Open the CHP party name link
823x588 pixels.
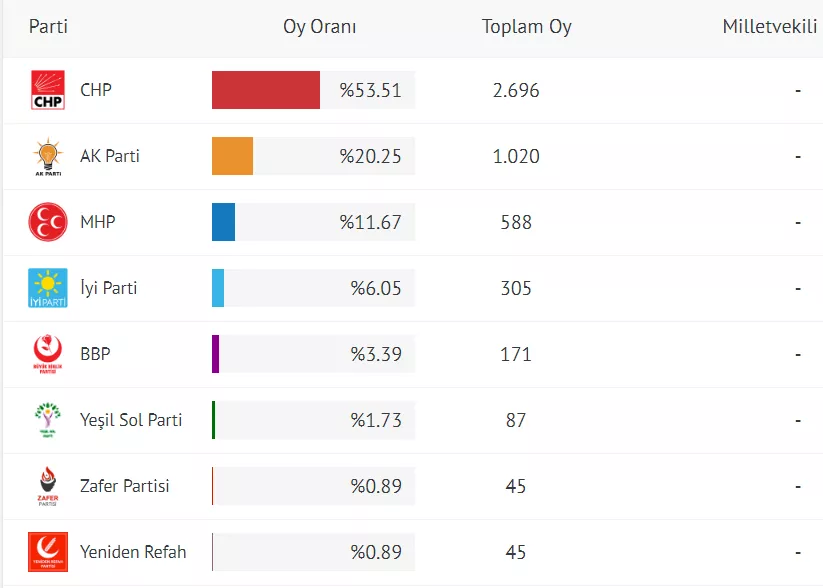pyautogui.click(x=96, y=90)
